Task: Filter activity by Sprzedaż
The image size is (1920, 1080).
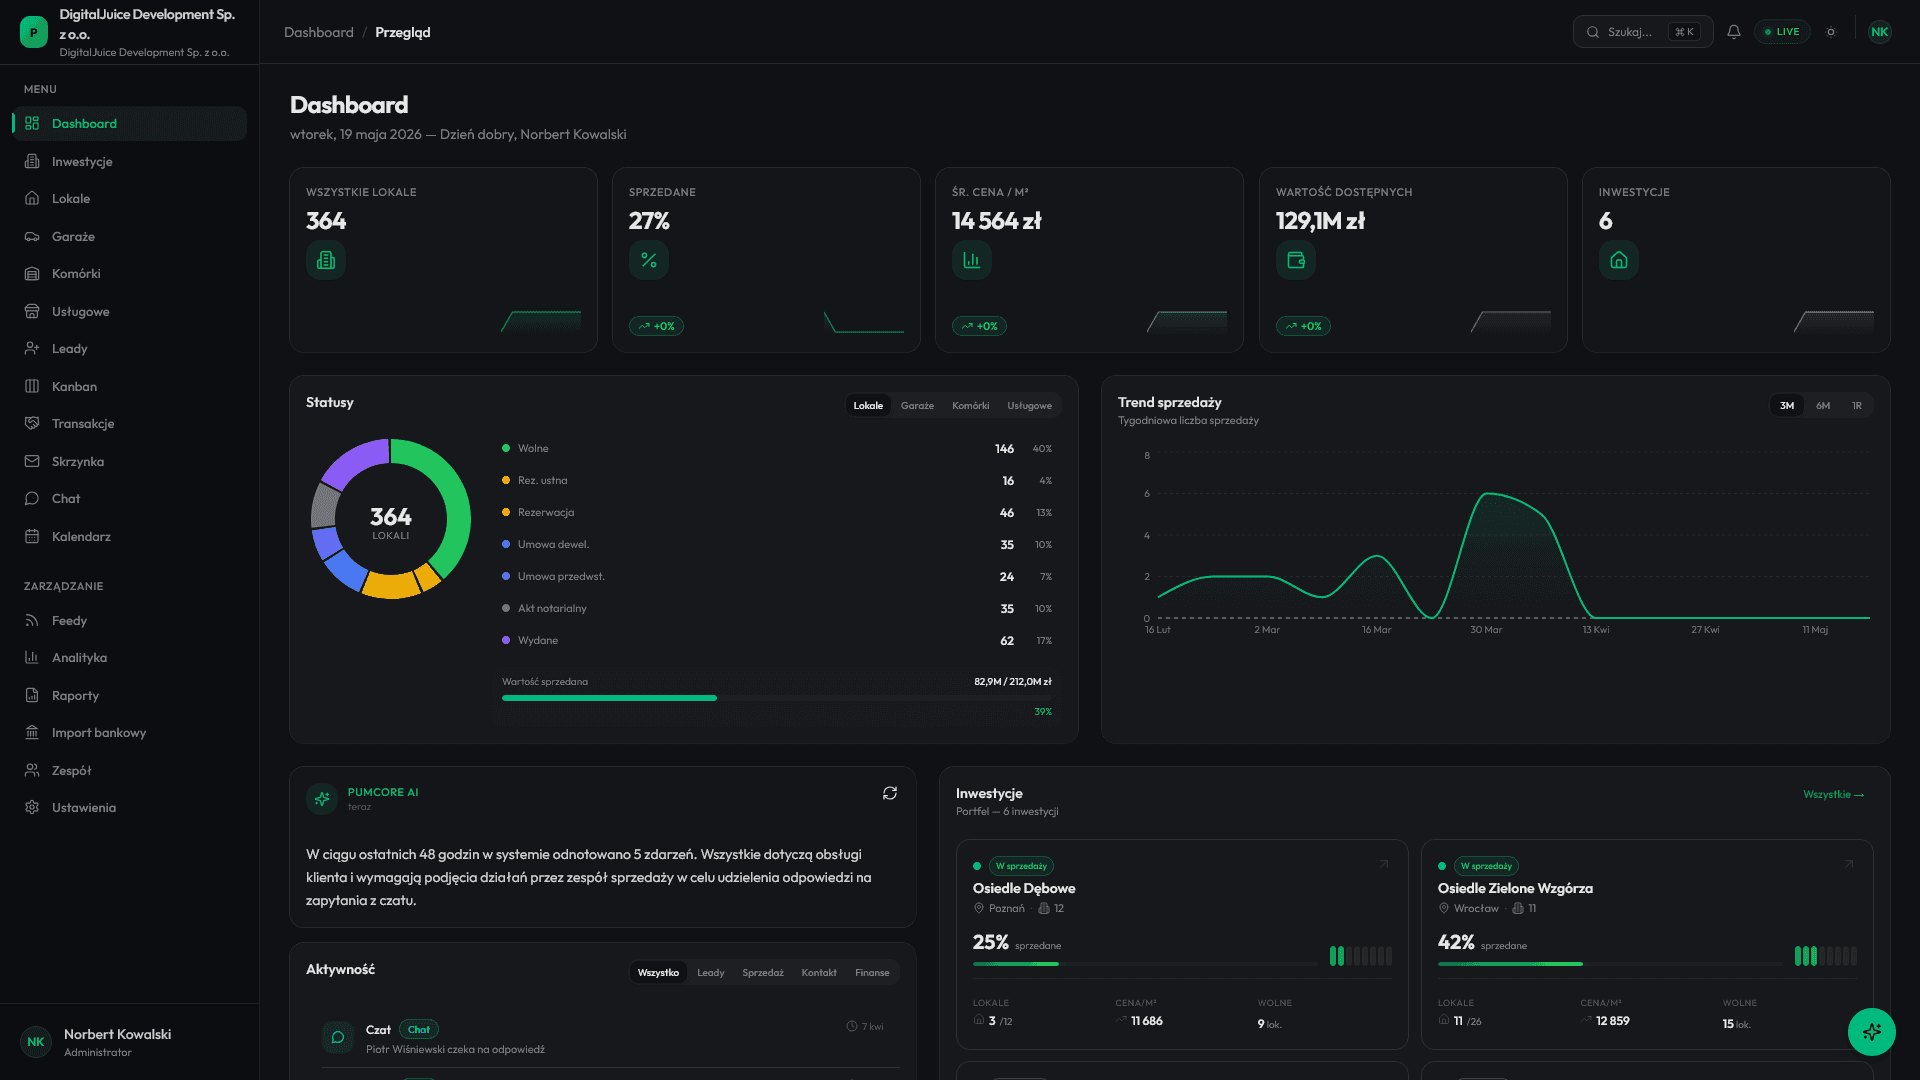Action: click(x=763, y=973)
